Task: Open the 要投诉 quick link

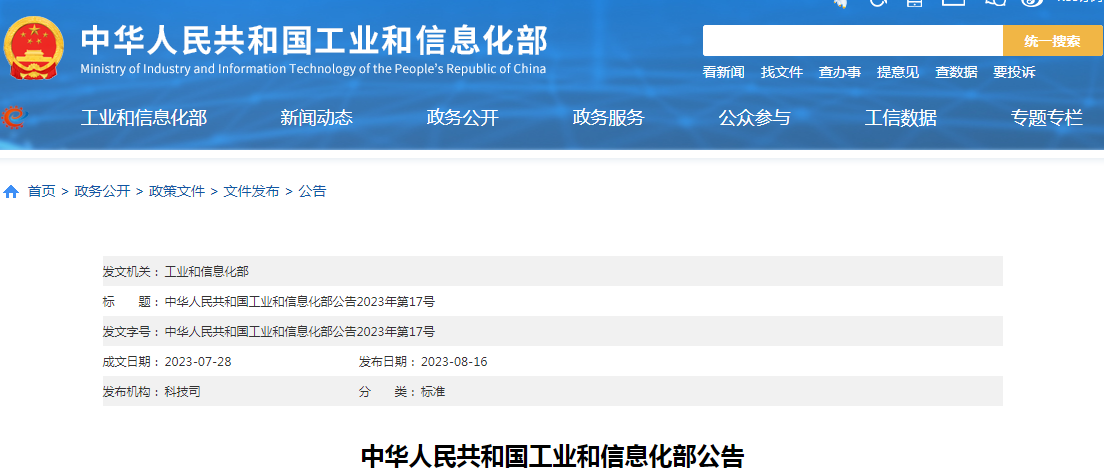Action: pyautogui.click(x=1014, y=72)
